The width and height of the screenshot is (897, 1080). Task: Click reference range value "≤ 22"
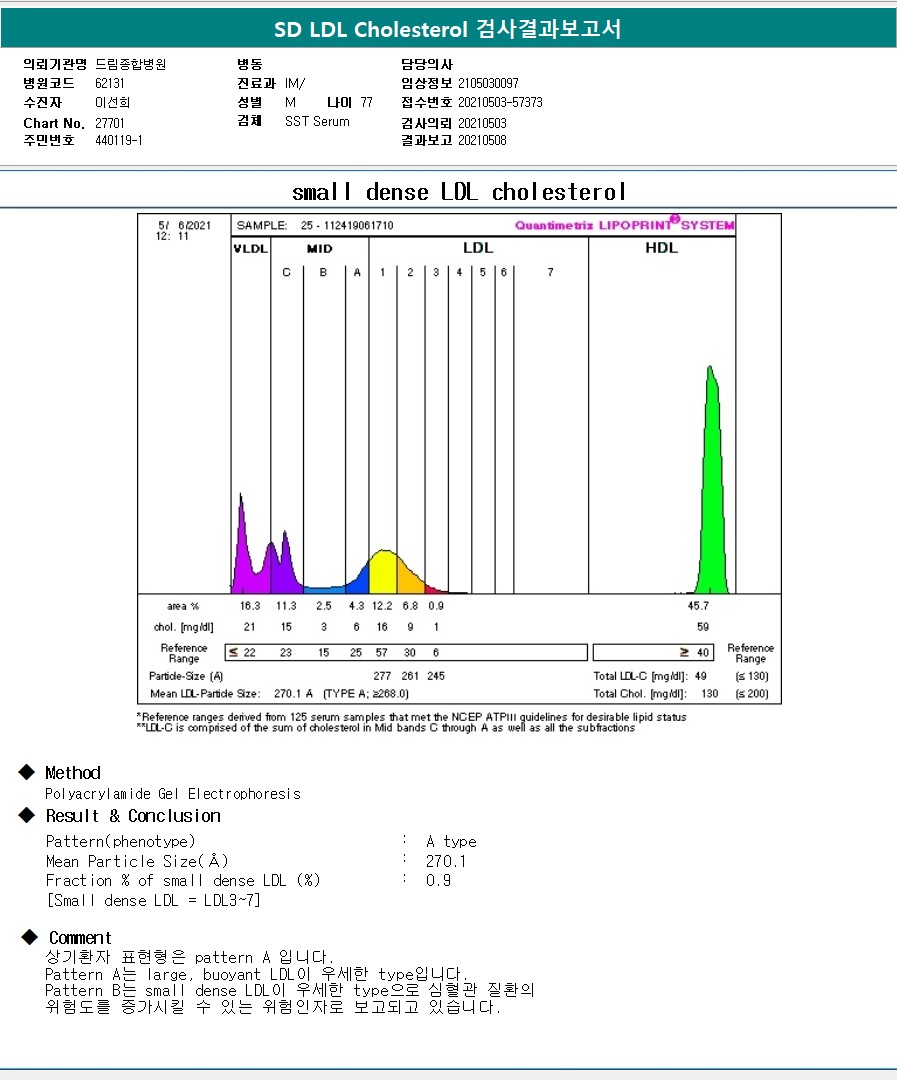click(242, 652)
